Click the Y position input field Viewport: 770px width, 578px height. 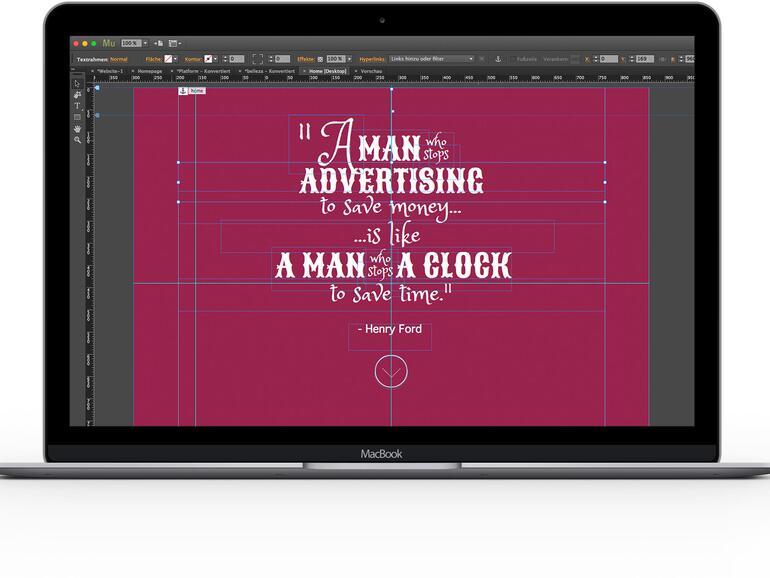pyautogui.click(x=644, y=59)
